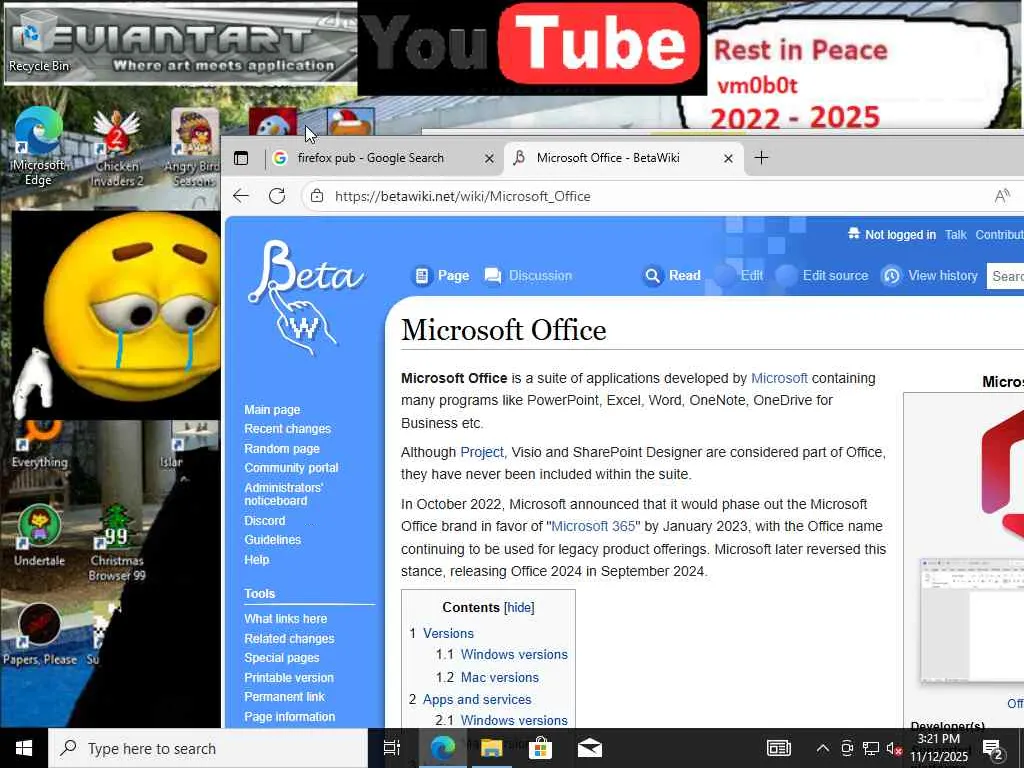1024x768 pixels.
Task: Open notification center icon
Action: 993,749
